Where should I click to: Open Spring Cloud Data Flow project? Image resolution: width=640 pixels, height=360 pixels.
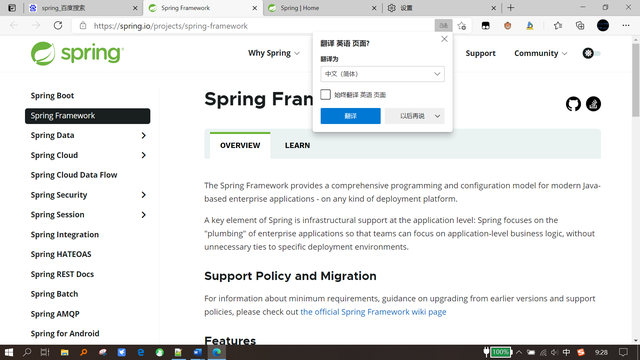coord(74,175)
